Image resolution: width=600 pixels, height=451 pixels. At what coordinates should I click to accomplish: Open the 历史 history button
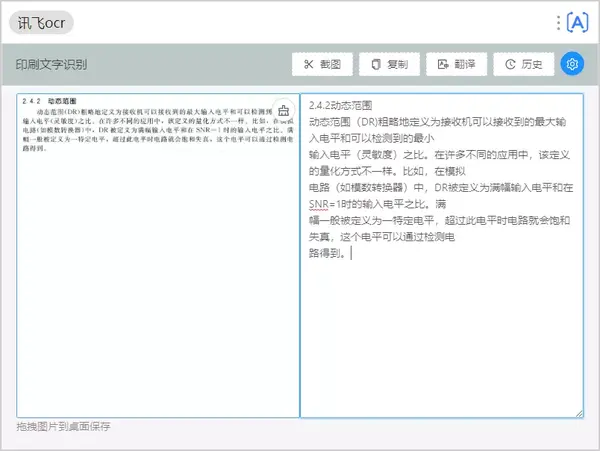point(523,64)
